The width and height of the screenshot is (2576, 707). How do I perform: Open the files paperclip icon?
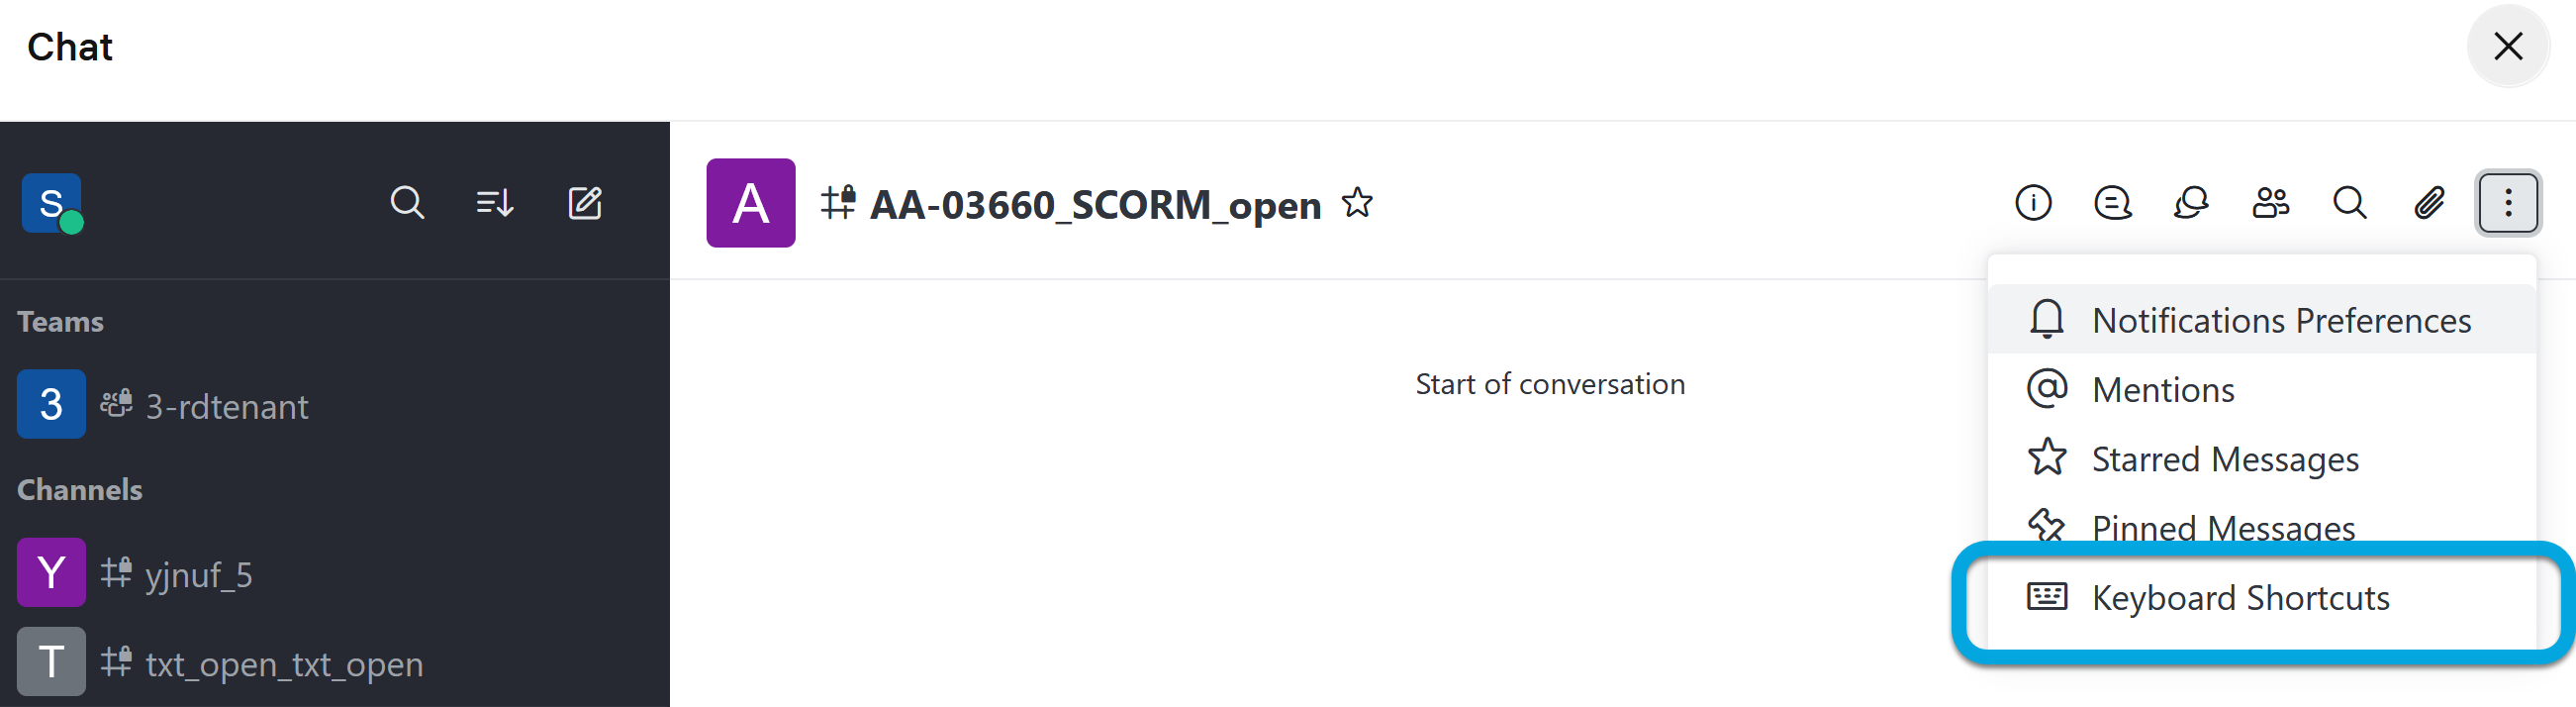2429,203
